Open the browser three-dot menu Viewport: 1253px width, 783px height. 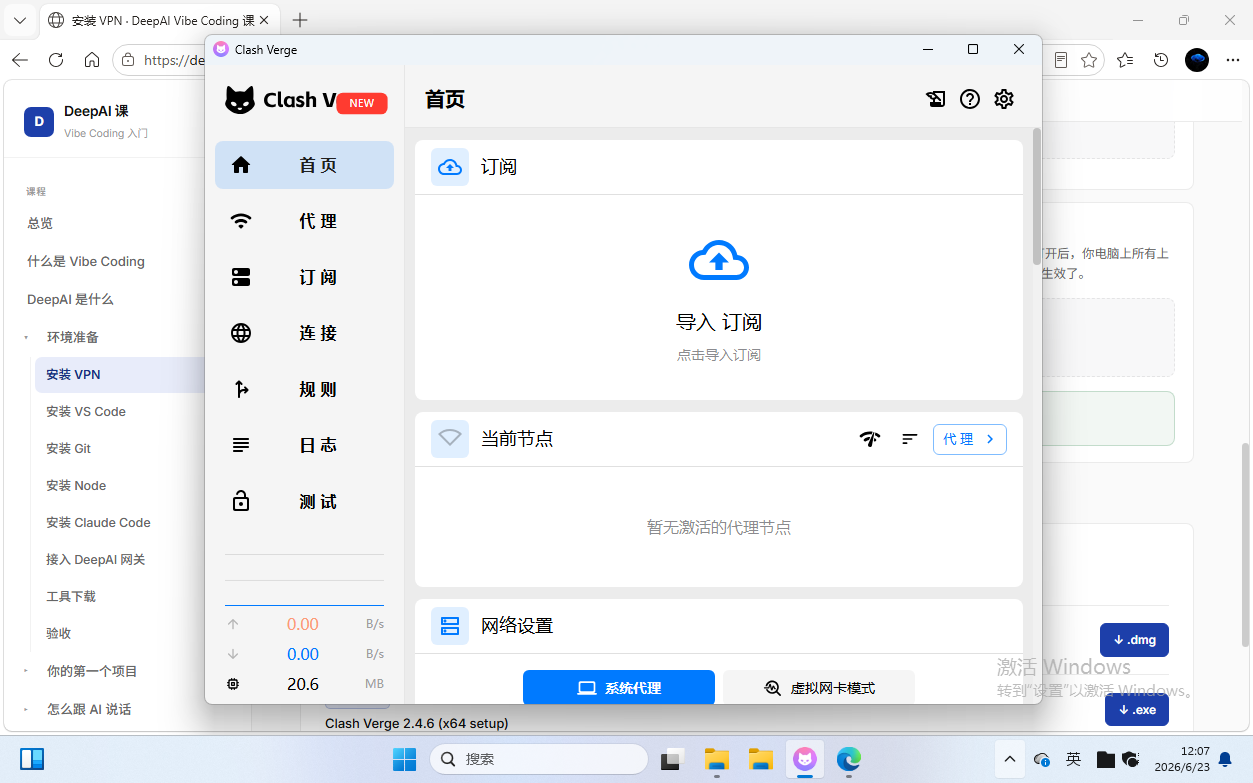point(1231,60)
